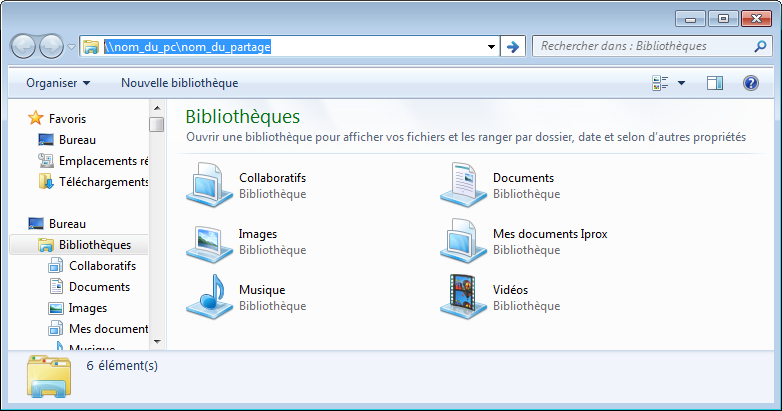
Task: Click the navigation pane scrollbar up arrow
Action: point(157,109)
